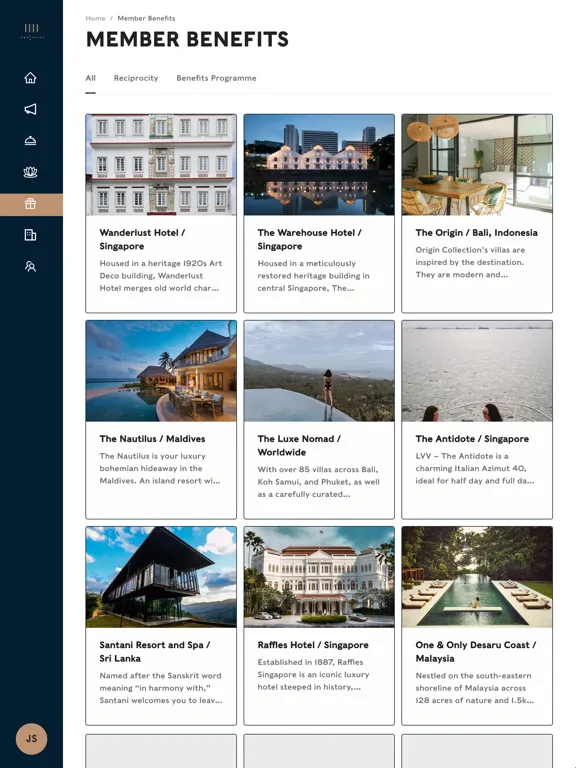
Task: Open The Warehouse Hotel photo
Action: click(x=319, y=165)
